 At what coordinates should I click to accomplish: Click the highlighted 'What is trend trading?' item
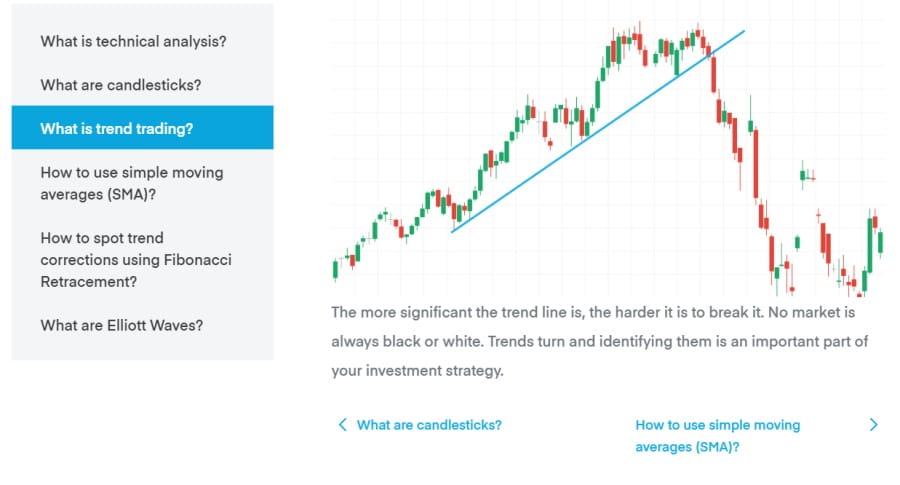pos(142,127)
